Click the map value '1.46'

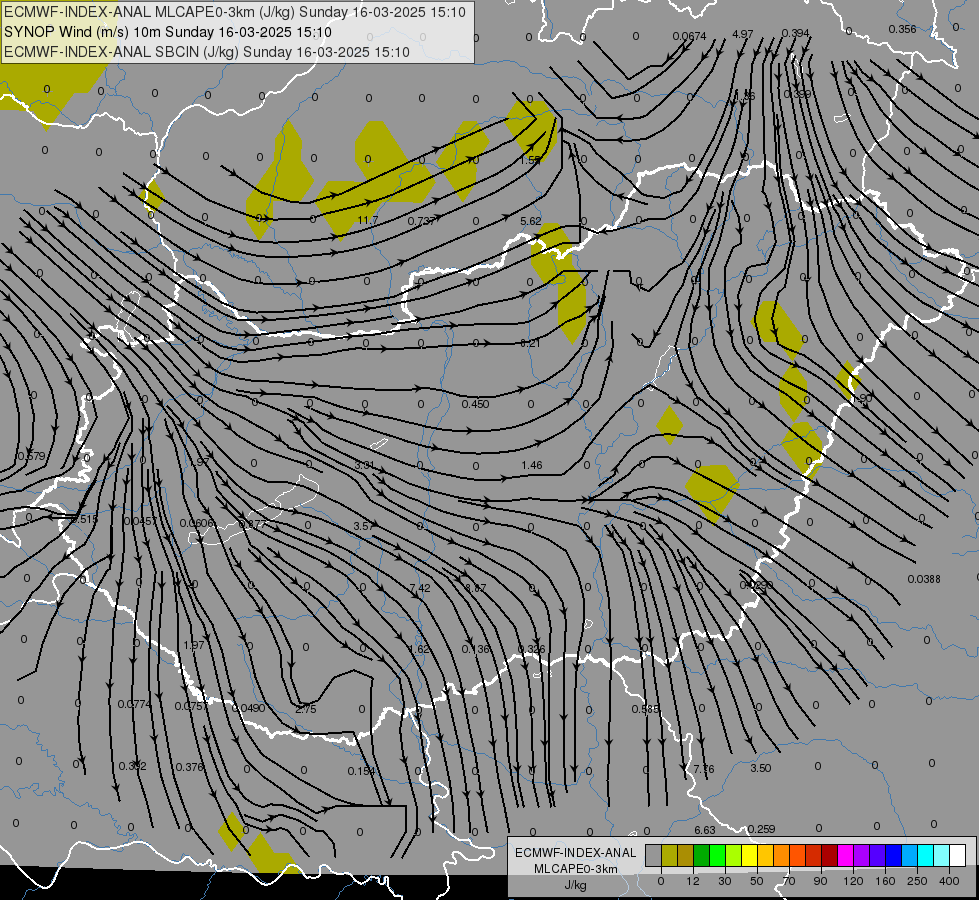point(532,465)
